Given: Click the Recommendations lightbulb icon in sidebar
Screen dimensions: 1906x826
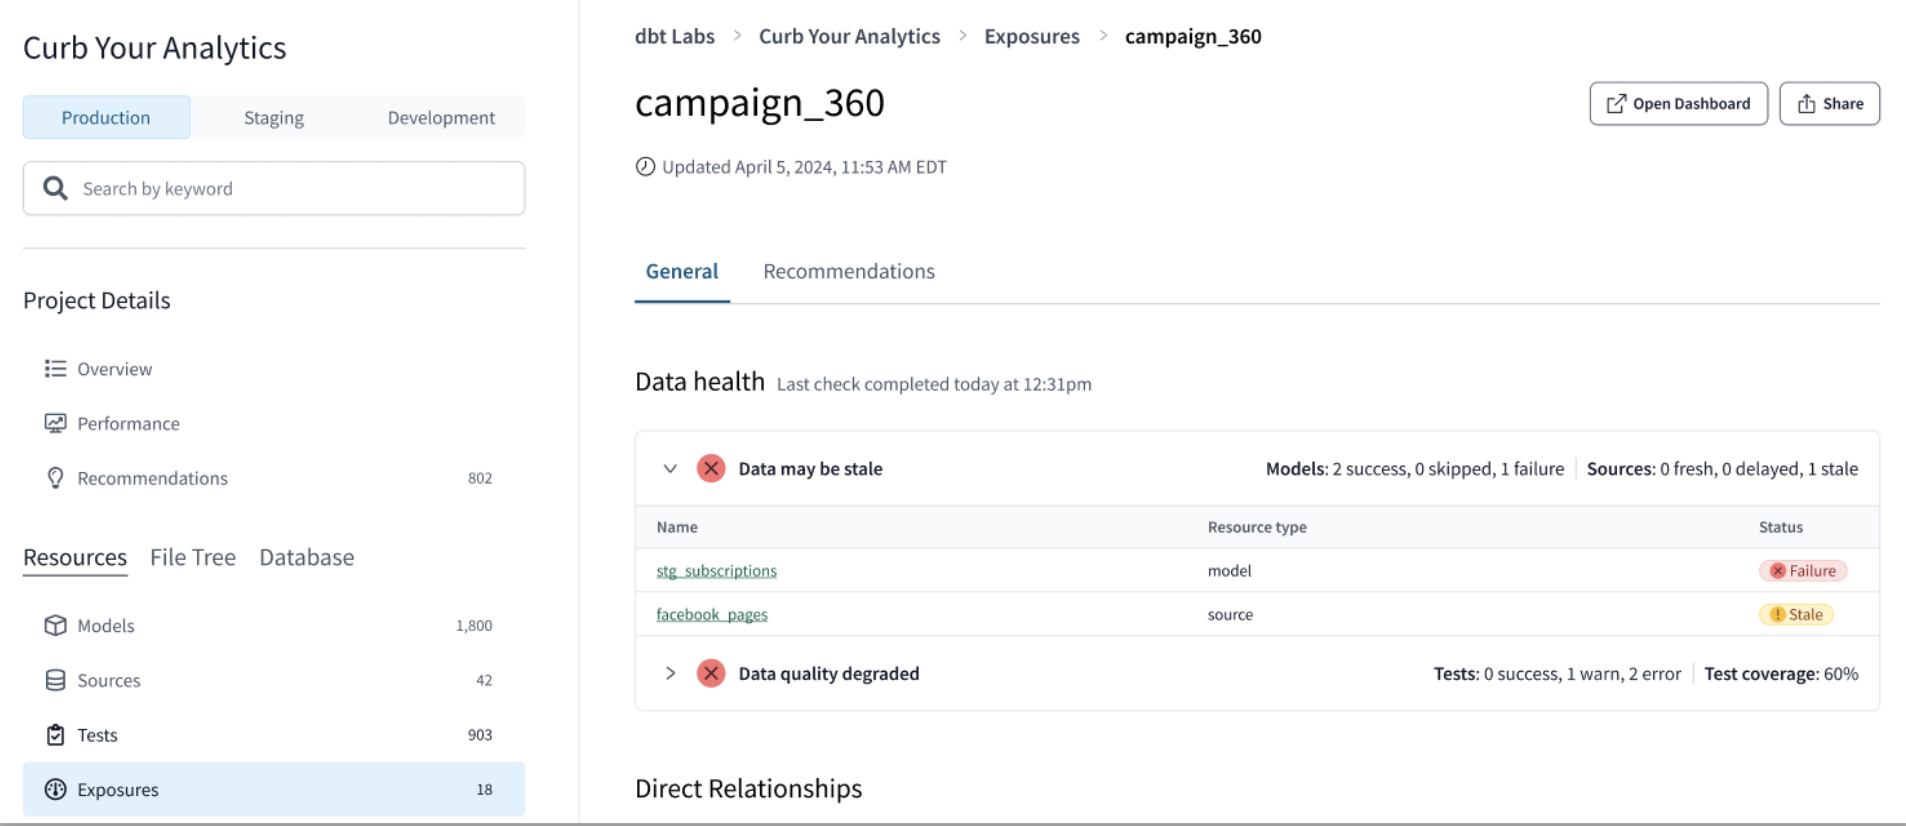Looking at the screenshot, I should pyautogui.click(x=55, y=478).
